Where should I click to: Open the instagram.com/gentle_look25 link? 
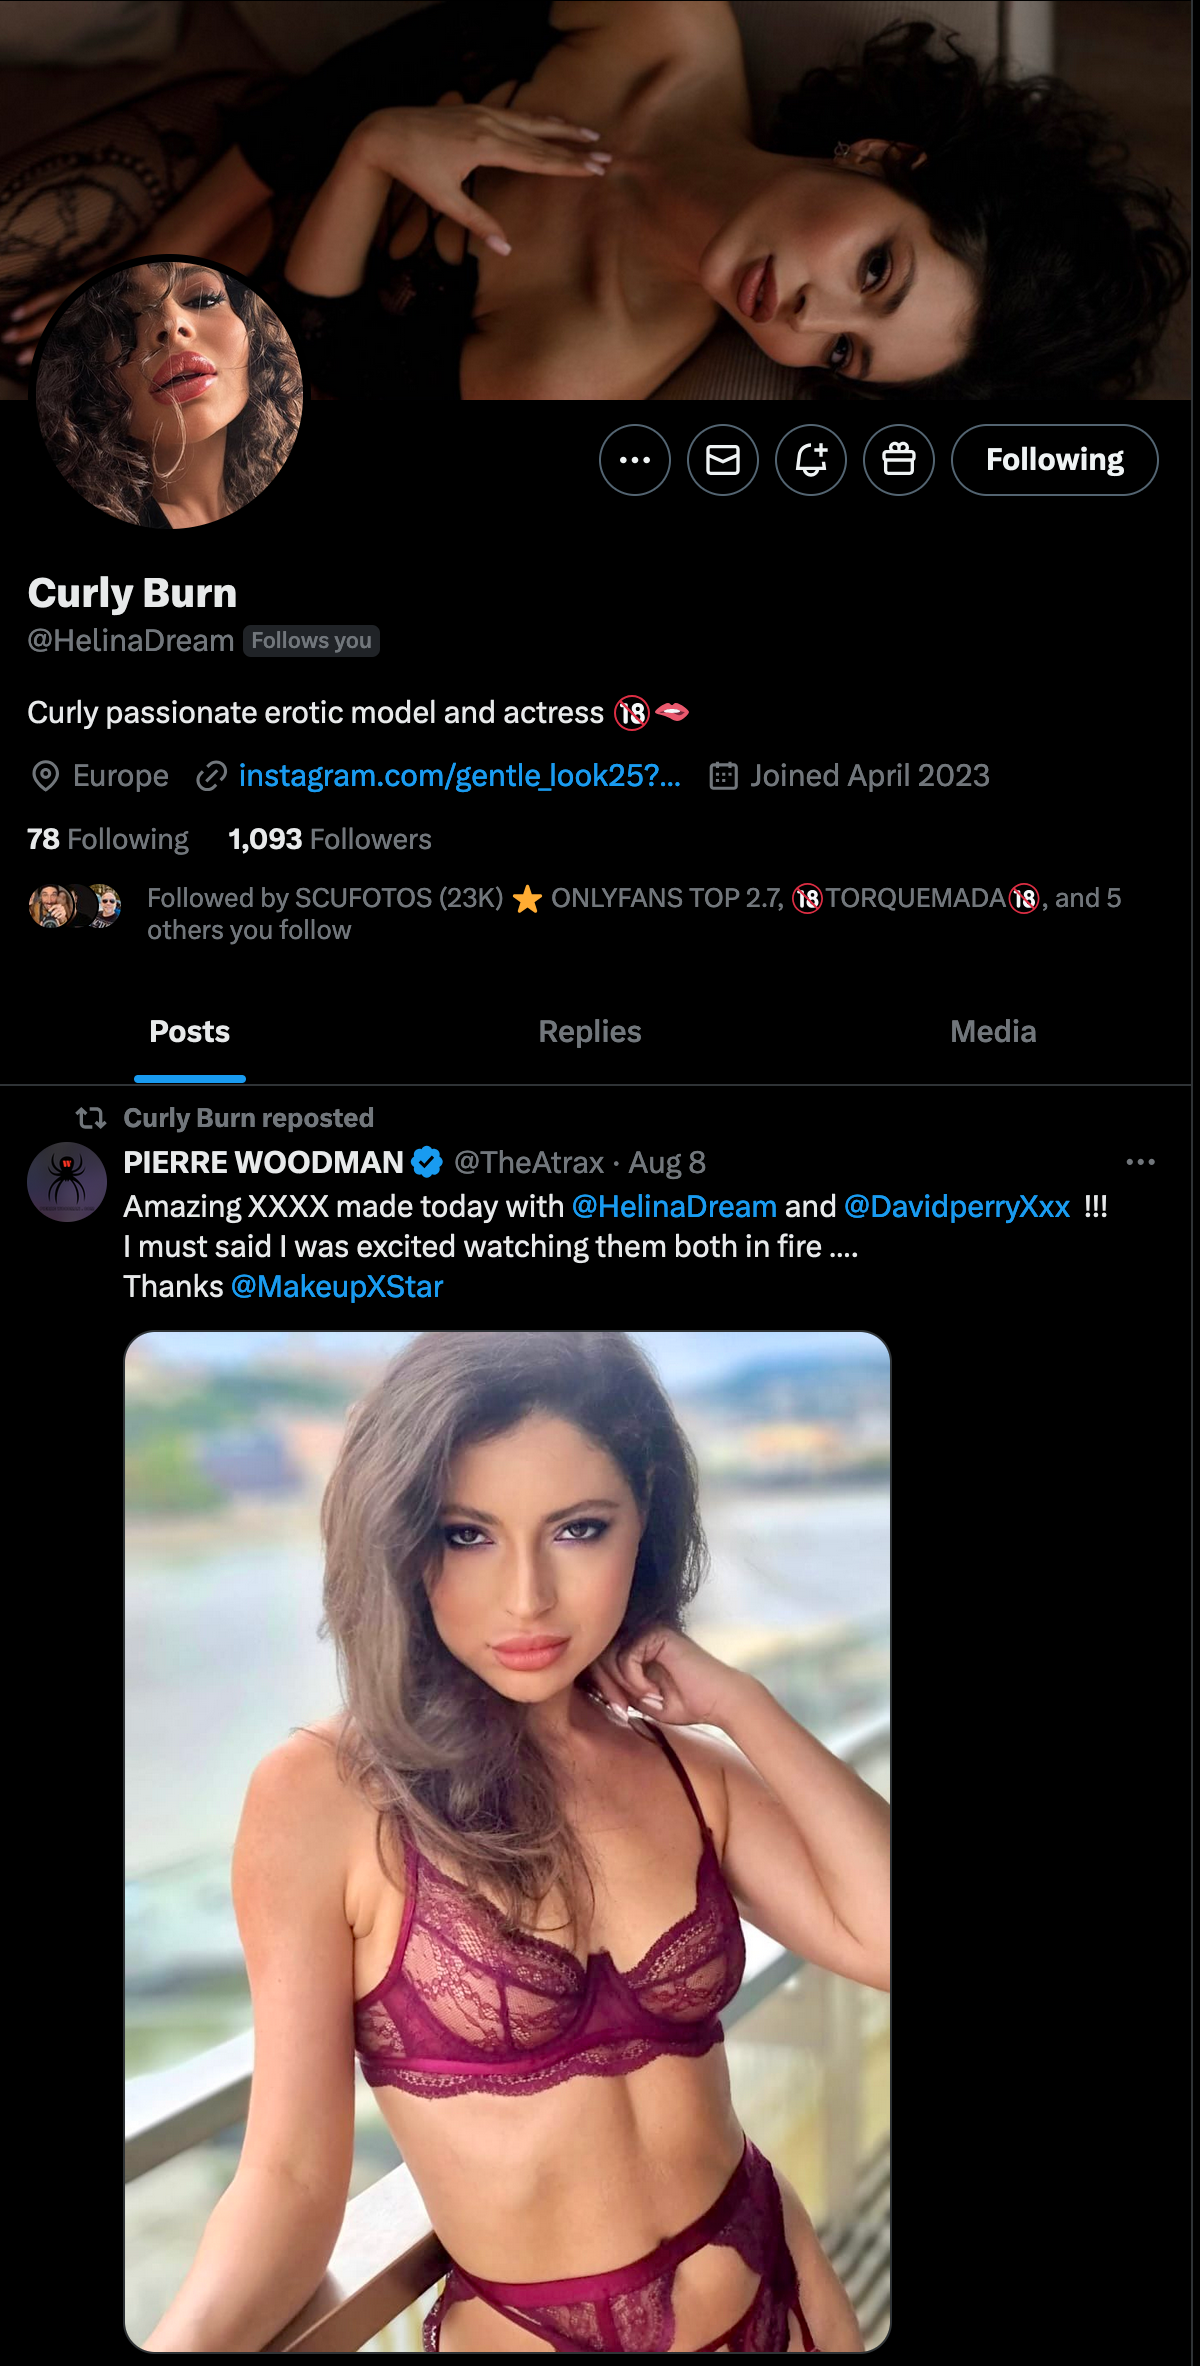click(459, 776)
